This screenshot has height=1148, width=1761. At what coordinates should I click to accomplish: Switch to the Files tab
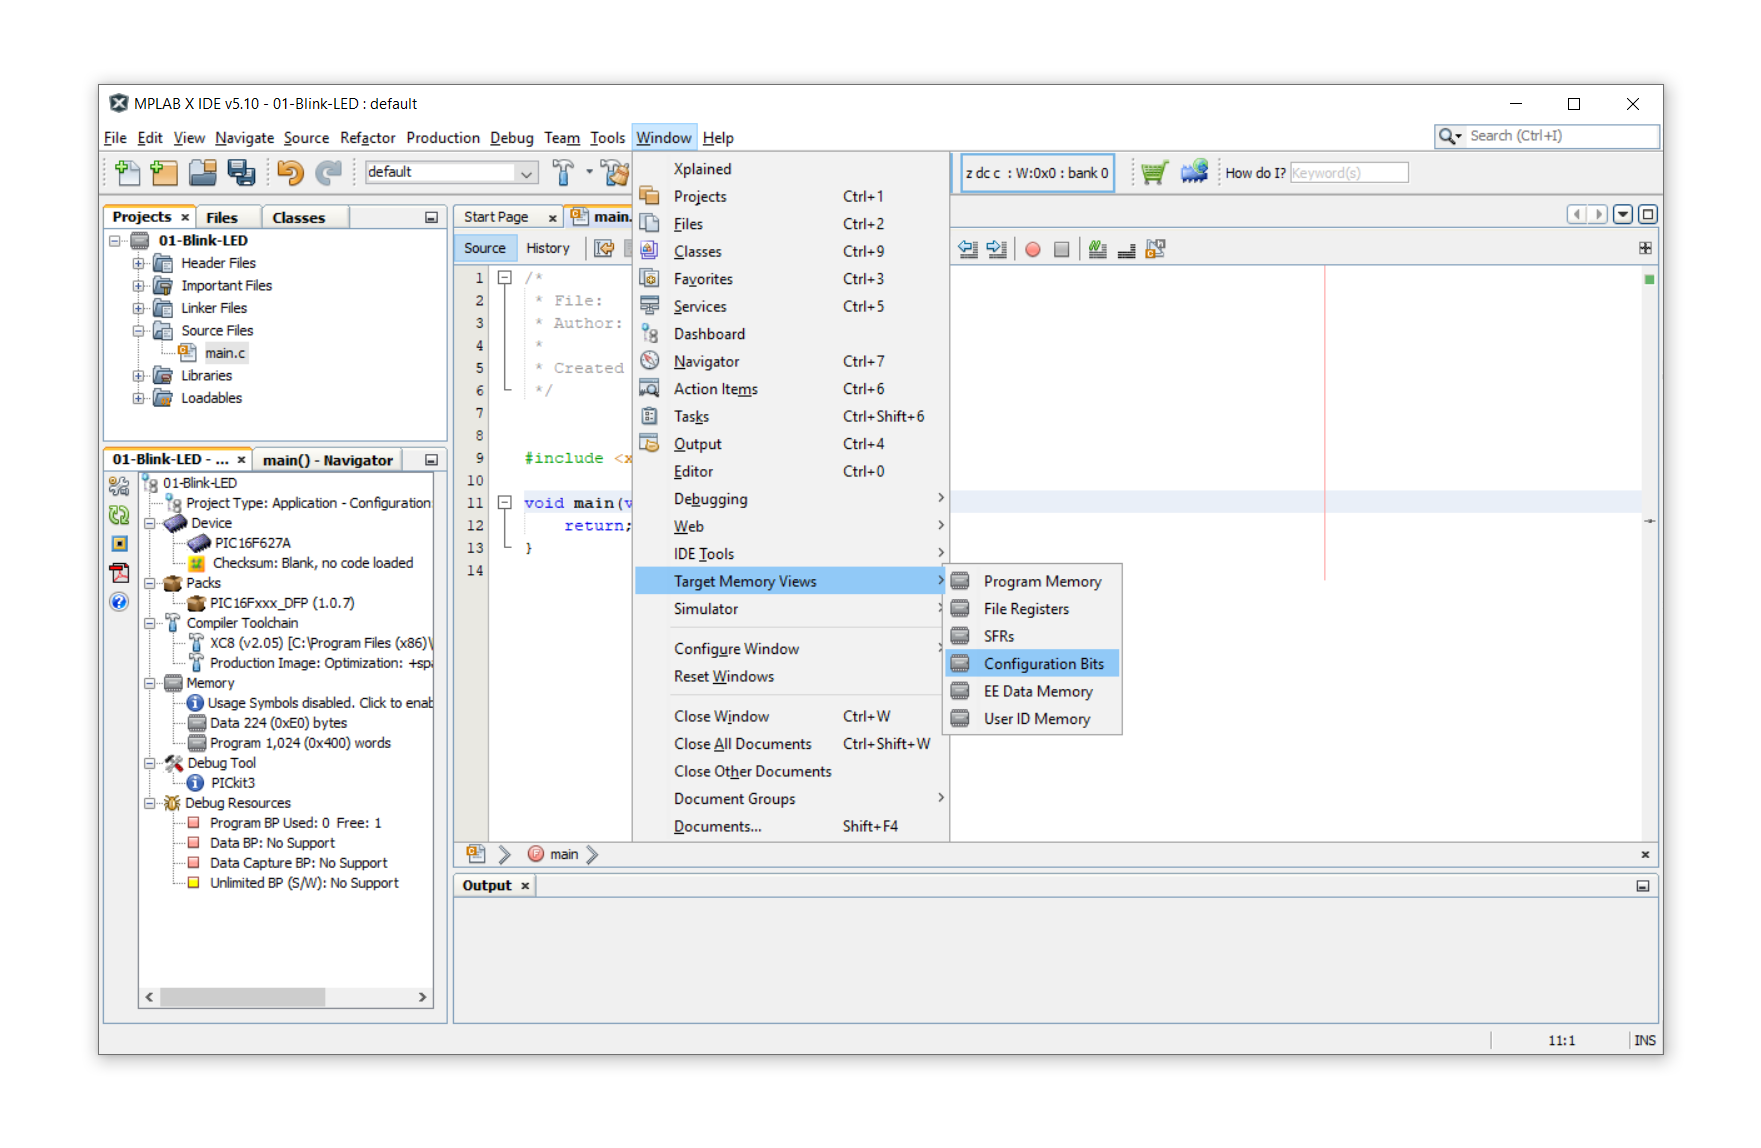pos(222,218)
